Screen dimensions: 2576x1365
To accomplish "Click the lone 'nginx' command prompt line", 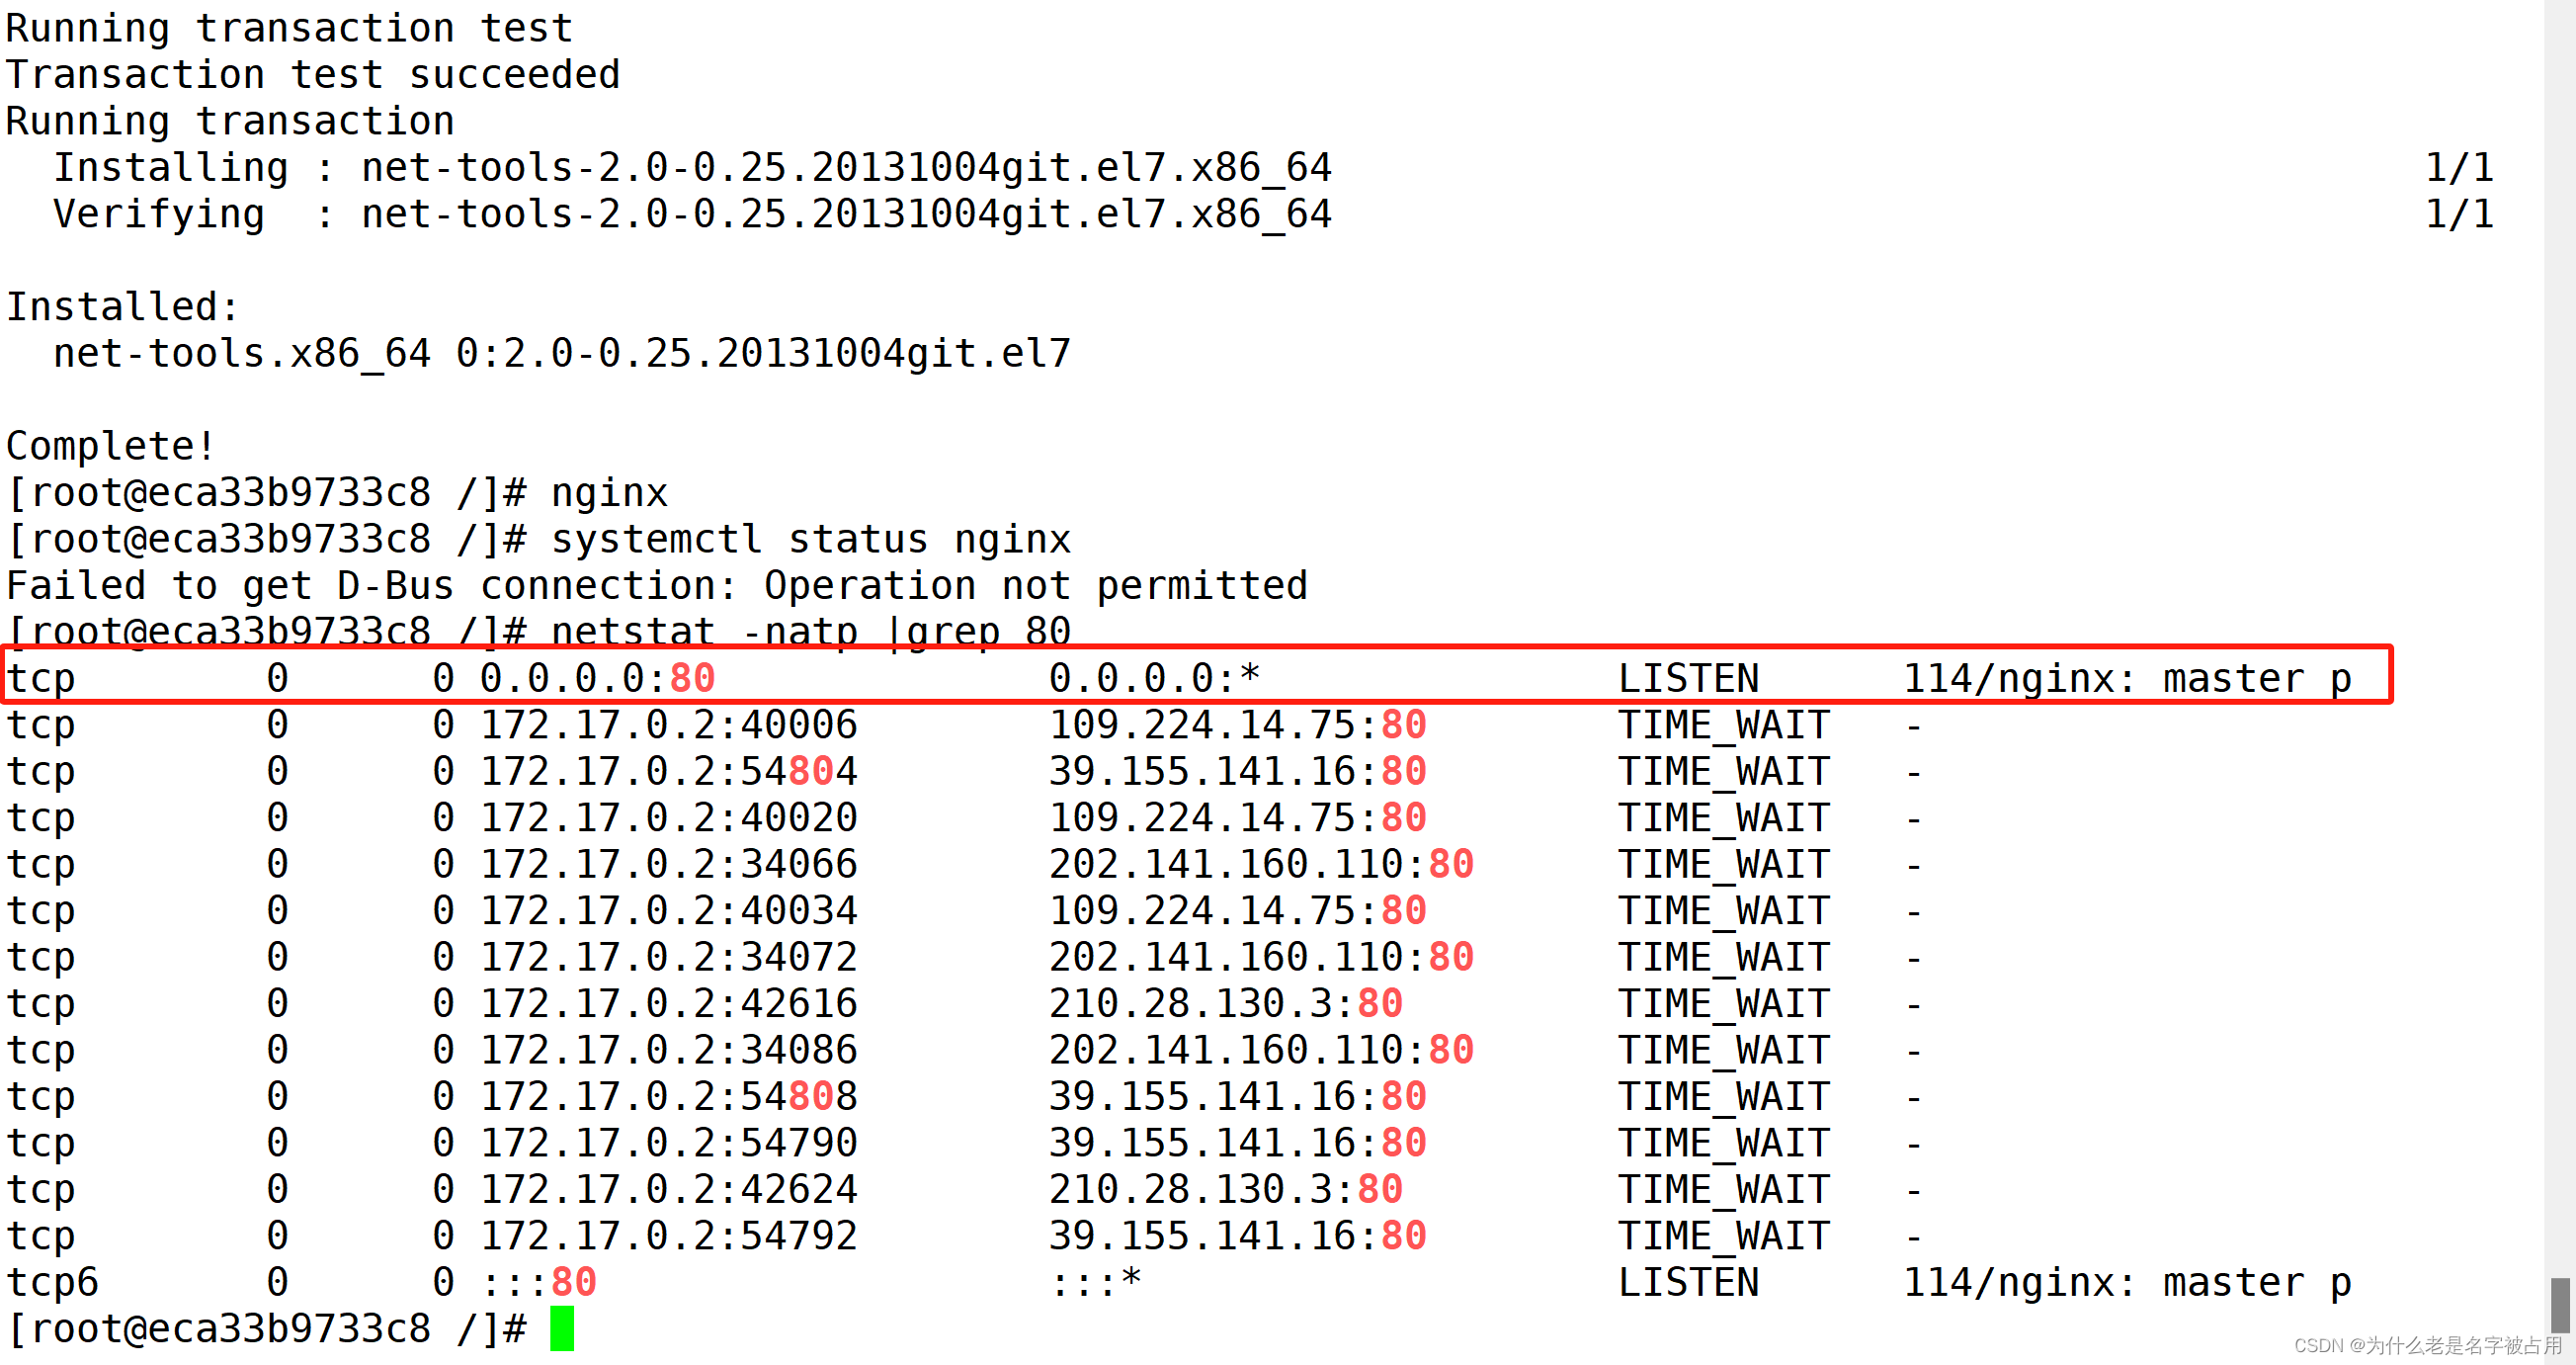I will [x=608, y=492].
